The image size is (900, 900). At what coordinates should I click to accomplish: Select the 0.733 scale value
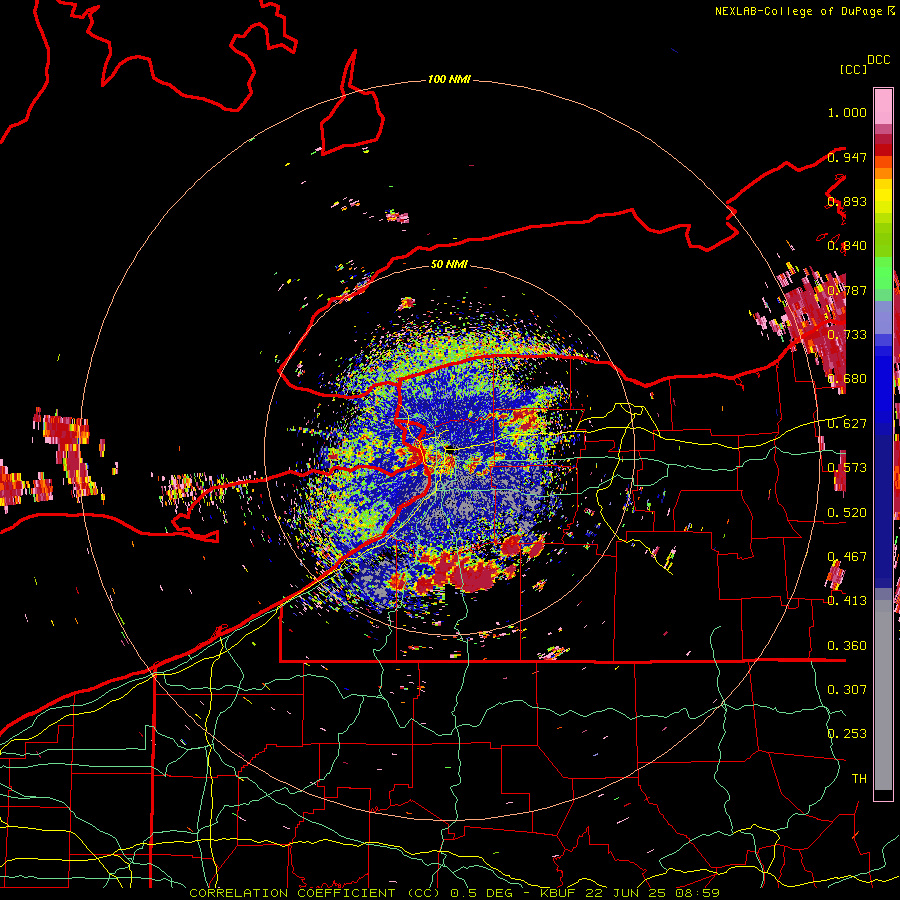847,335
